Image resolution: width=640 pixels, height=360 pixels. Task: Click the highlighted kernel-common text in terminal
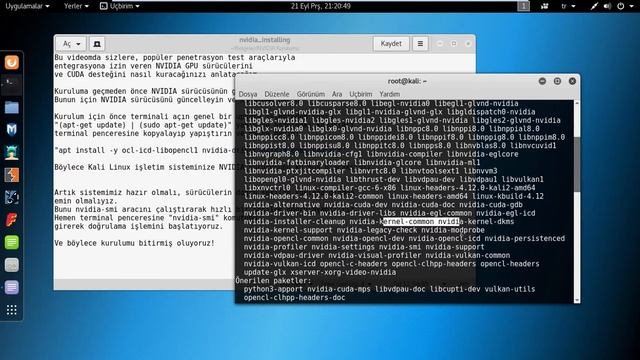420,222
